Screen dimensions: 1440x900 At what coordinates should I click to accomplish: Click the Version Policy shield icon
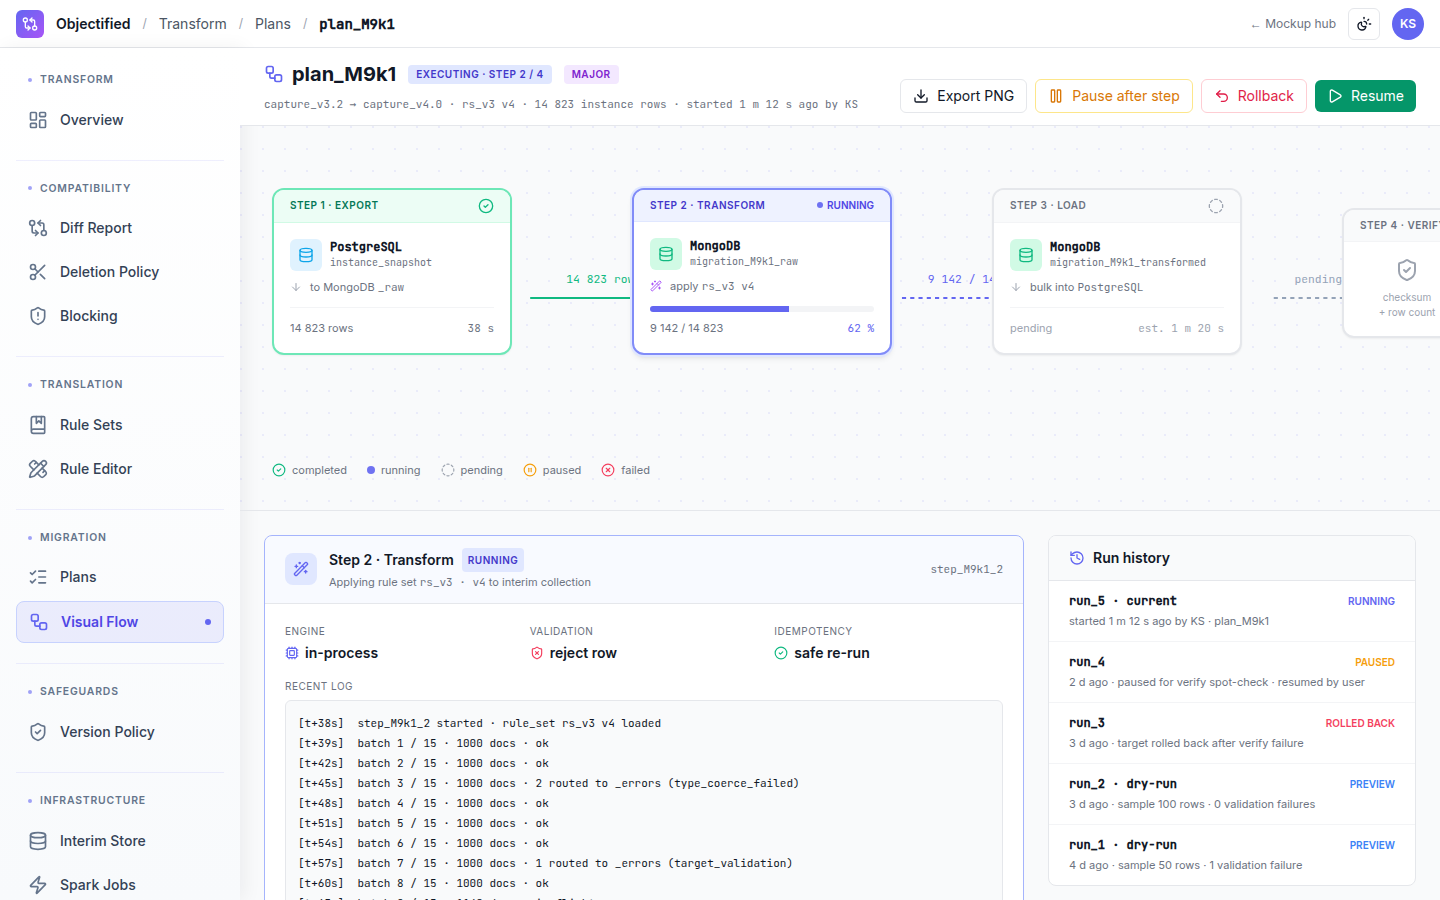(x=38, y=732)
